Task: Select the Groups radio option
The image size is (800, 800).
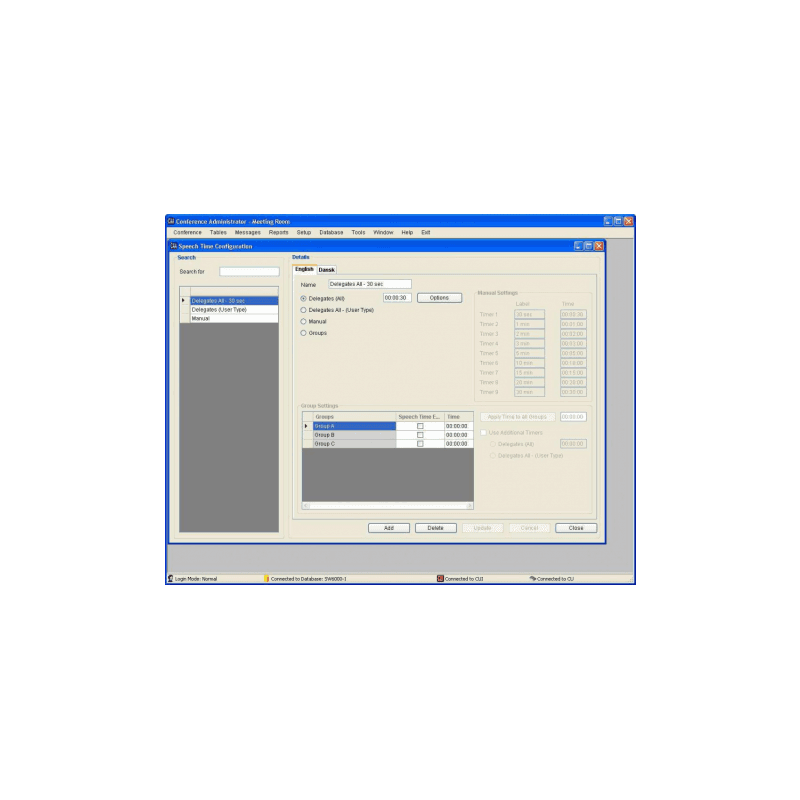Action: [x=302, y=333]
